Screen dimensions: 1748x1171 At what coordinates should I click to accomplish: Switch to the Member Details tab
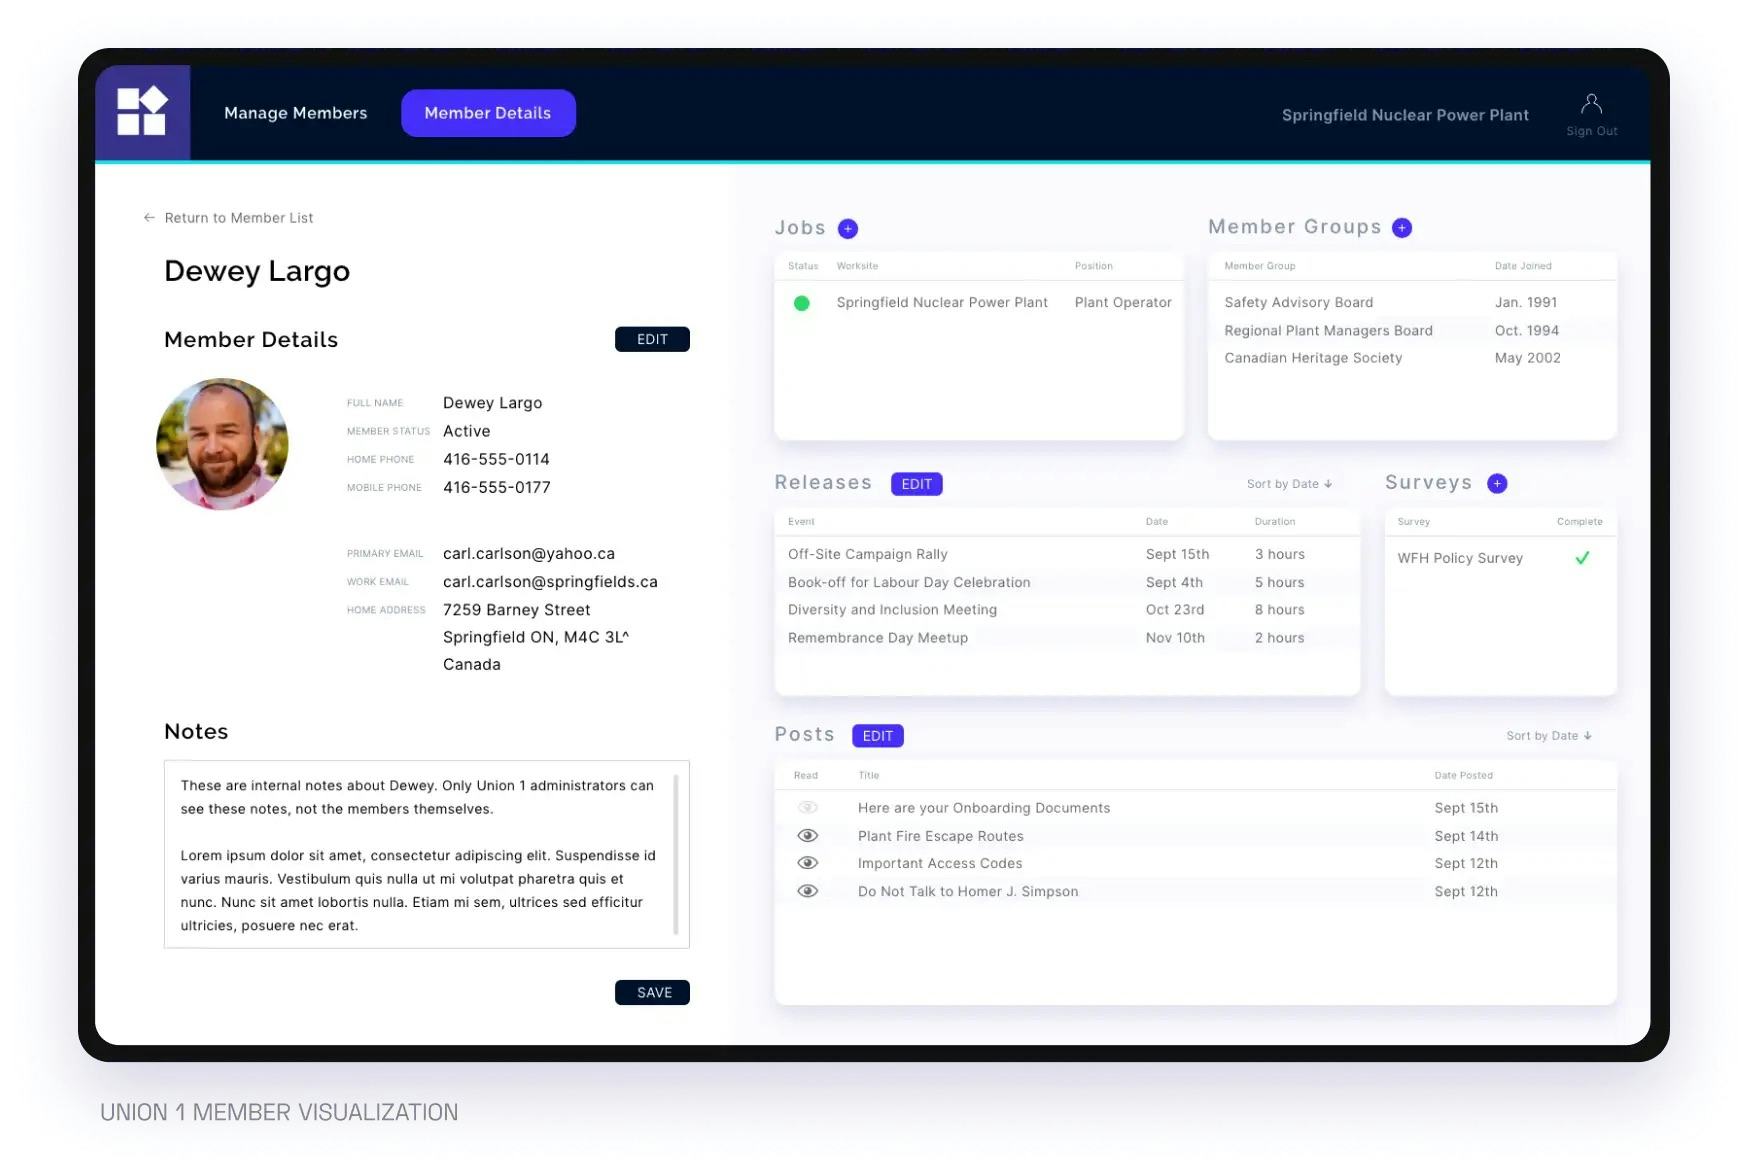[x=488, y=113]
